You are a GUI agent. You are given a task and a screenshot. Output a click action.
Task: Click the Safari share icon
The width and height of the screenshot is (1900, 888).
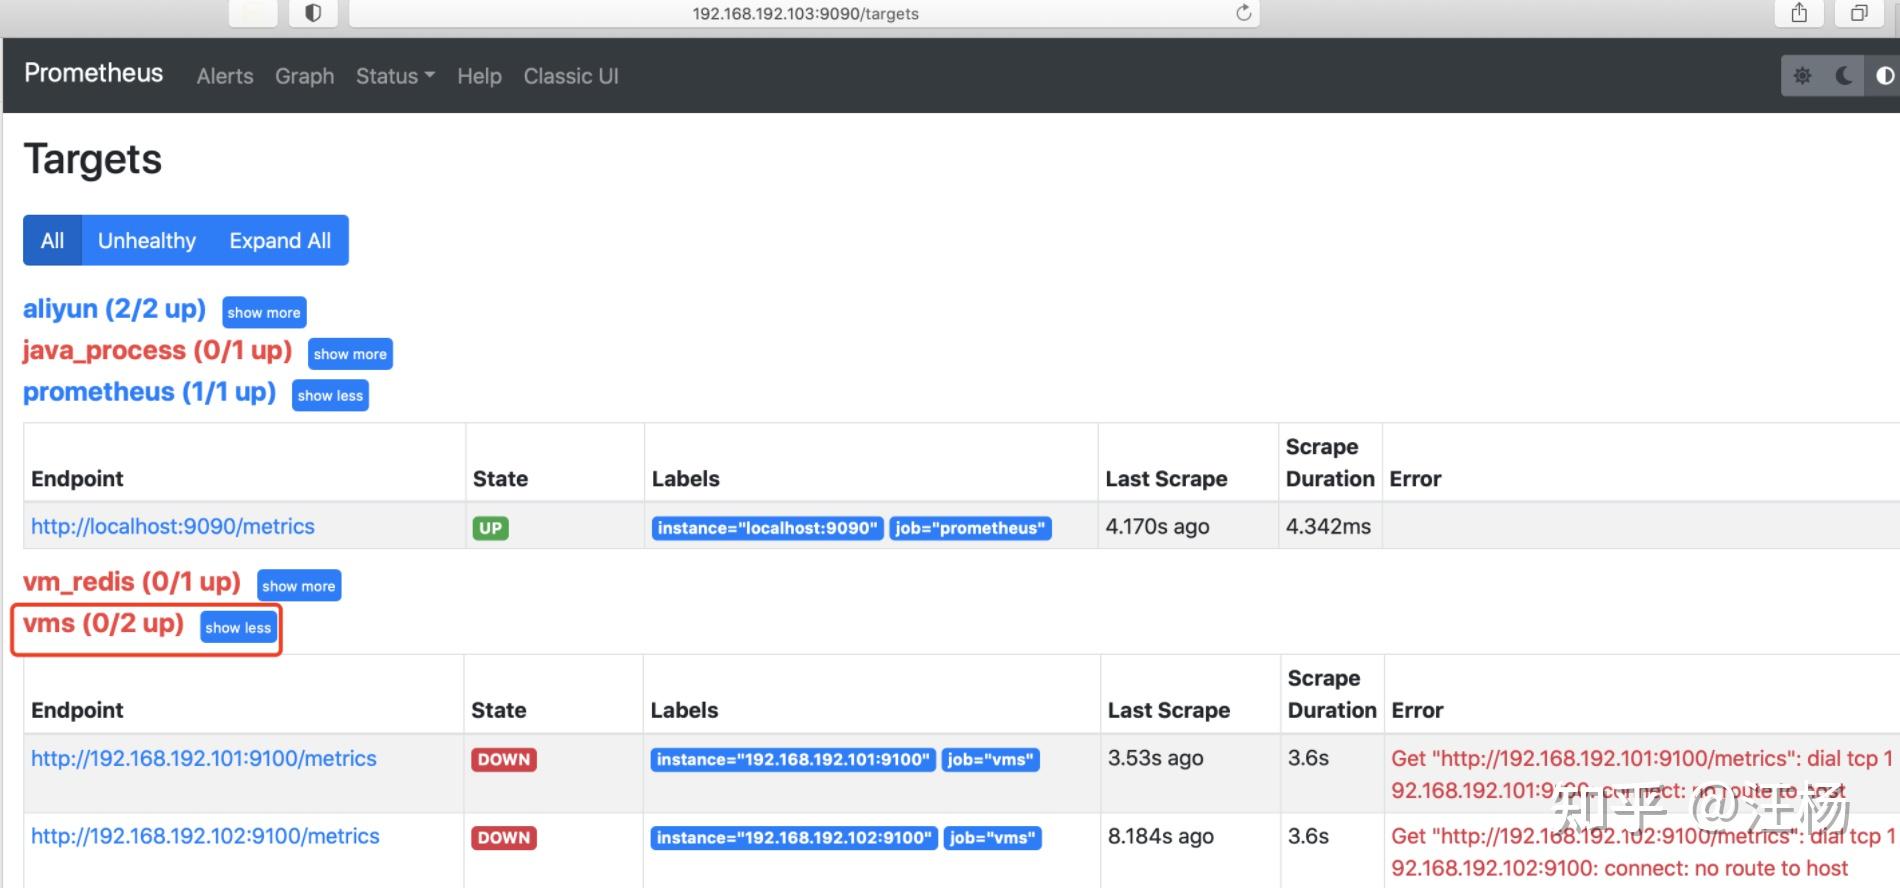[x=1799, y=13]
